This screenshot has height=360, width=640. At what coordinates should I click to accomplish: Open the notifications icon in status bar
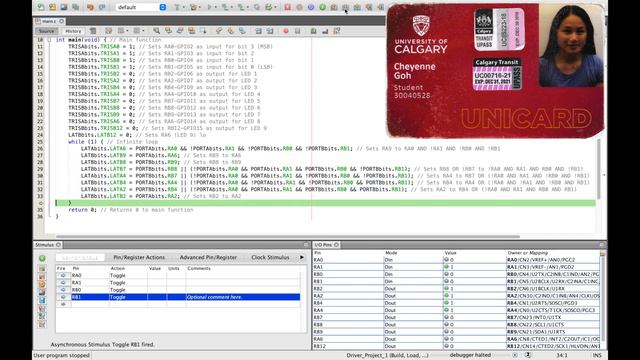(528, 356)
